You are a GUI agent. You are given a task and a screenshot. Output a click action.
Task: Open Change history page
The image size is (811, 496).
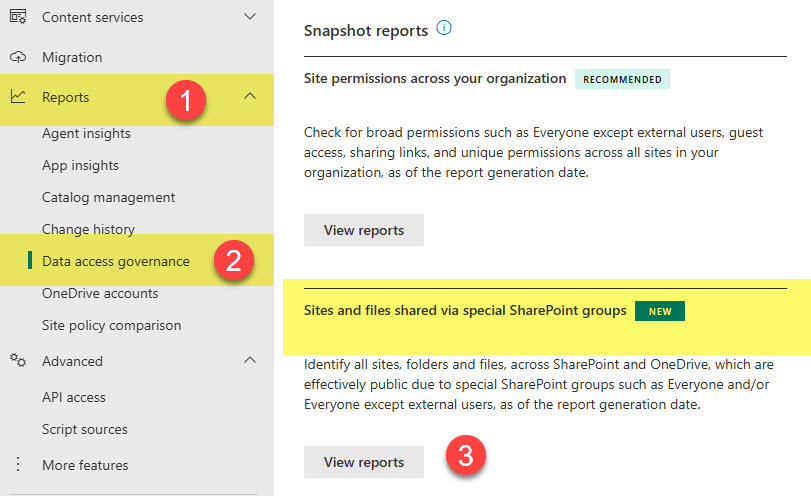88,229
